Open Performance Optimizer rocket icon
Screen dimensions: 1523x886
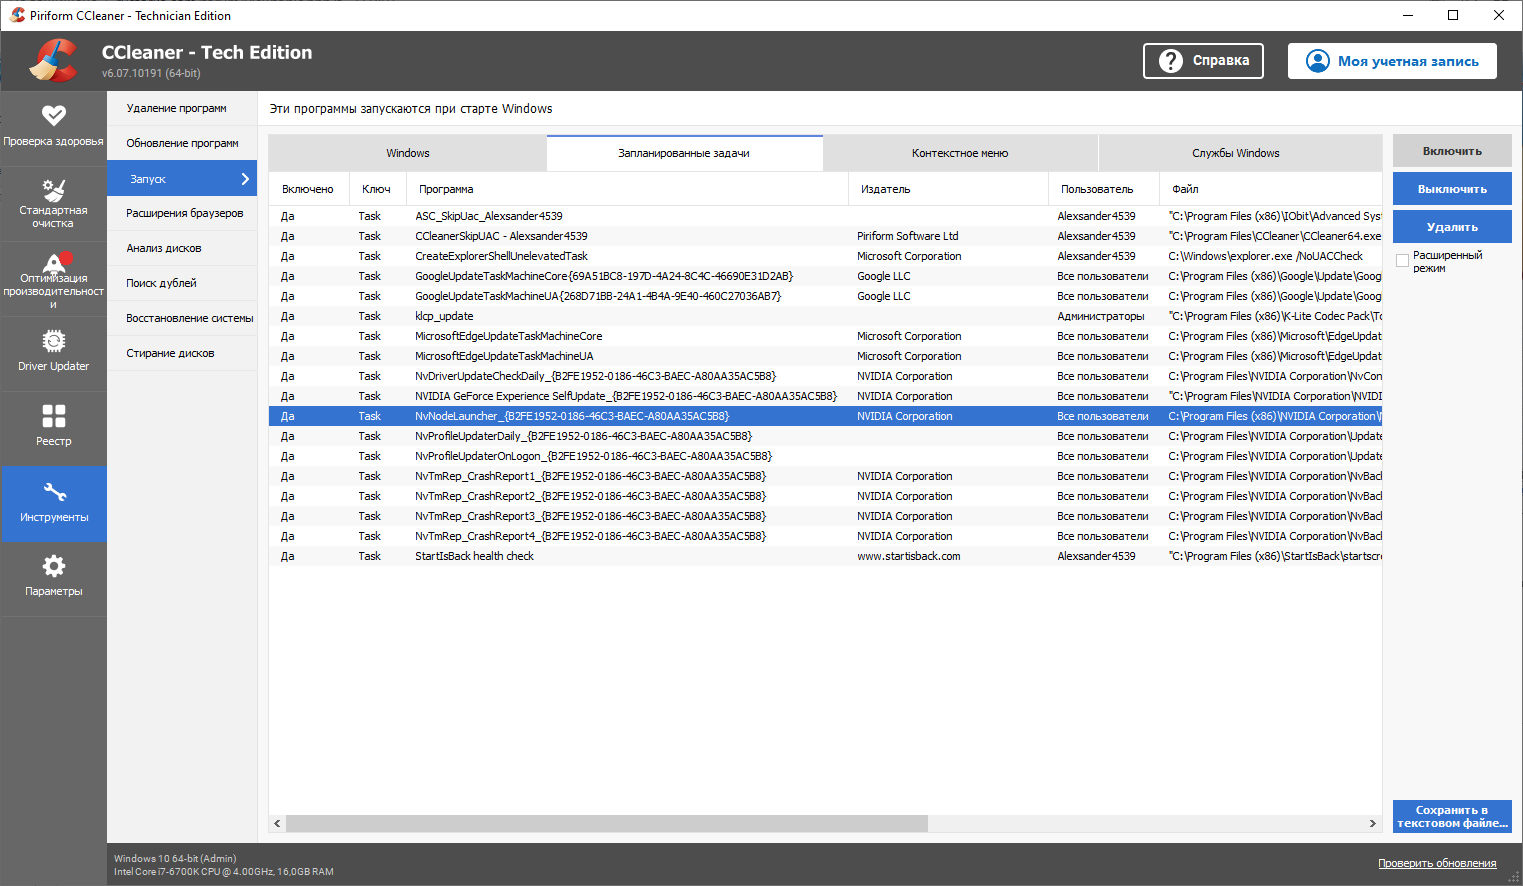pos(54,262)
